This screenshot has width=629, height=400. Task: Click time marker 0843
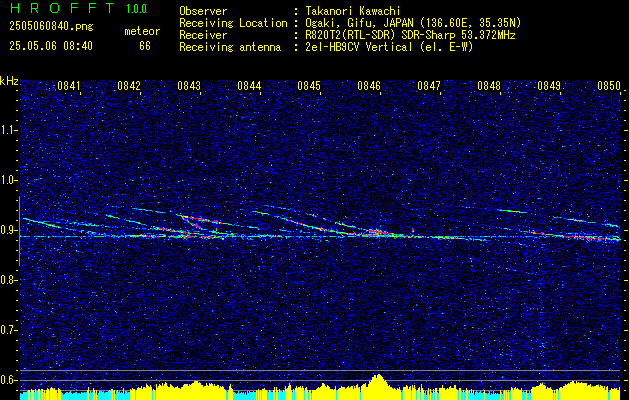pyautogui.click(x=189, y=85)
